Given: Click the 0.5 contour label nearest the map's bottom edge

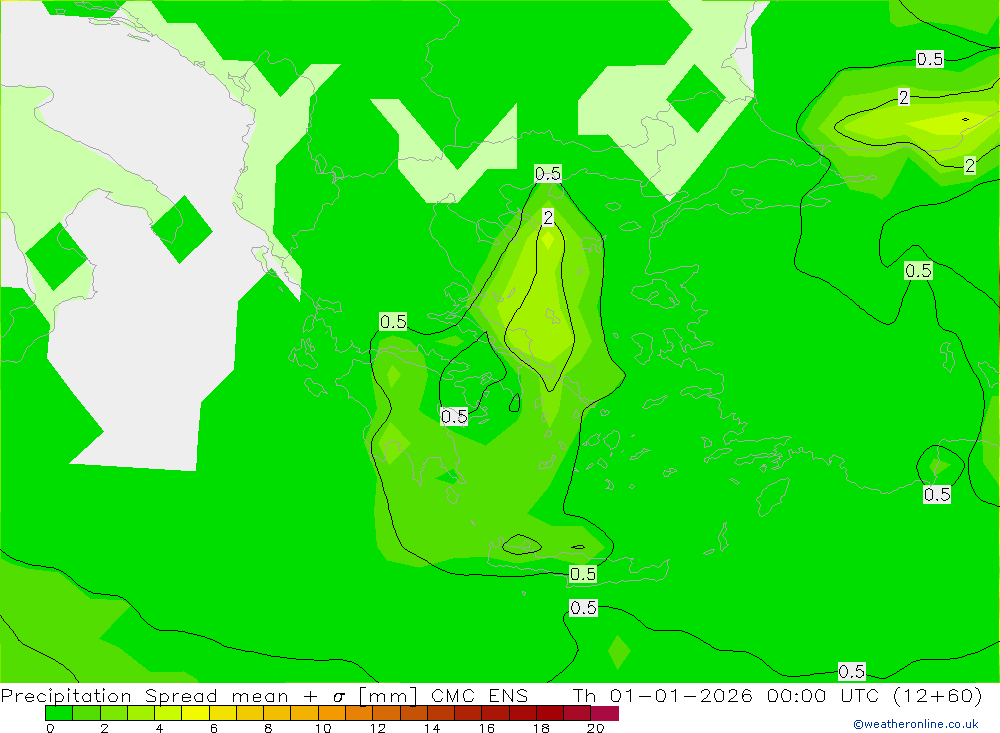Looking at the screenshot, I should pos(851,671).
